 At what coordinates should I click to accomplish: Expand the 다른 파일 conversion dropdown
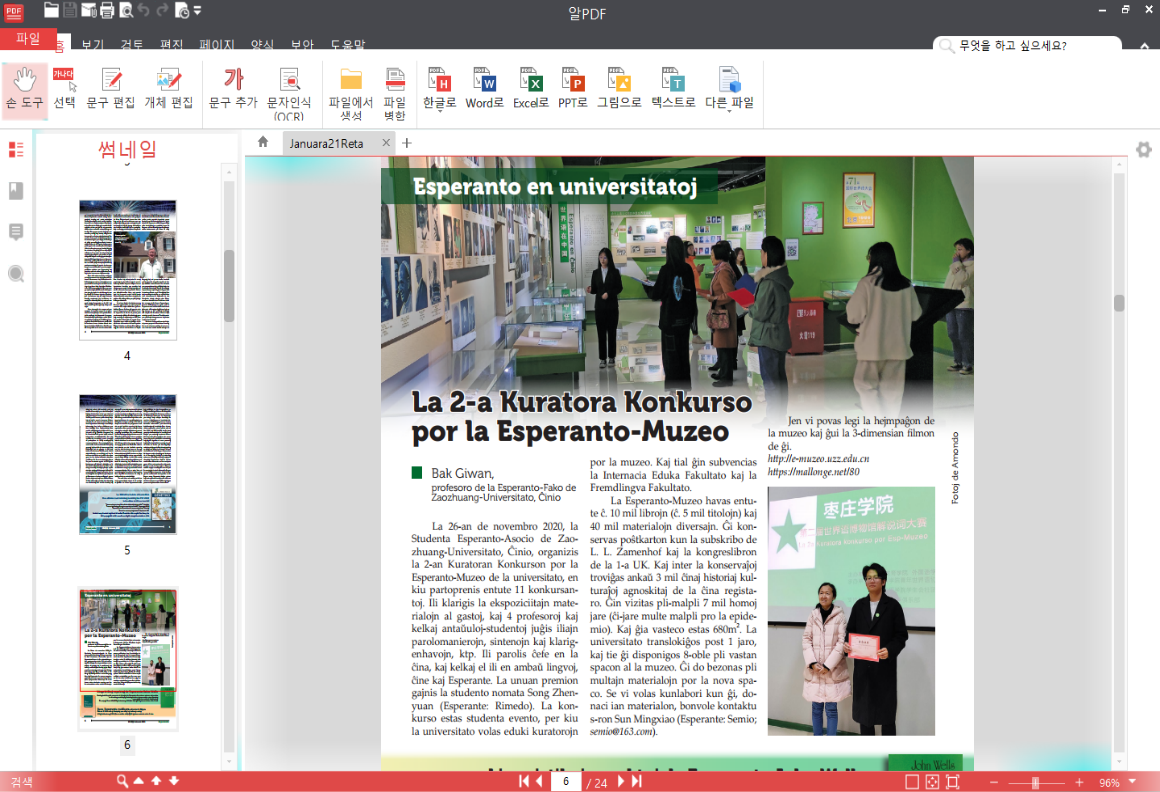(x=729, y=110)
